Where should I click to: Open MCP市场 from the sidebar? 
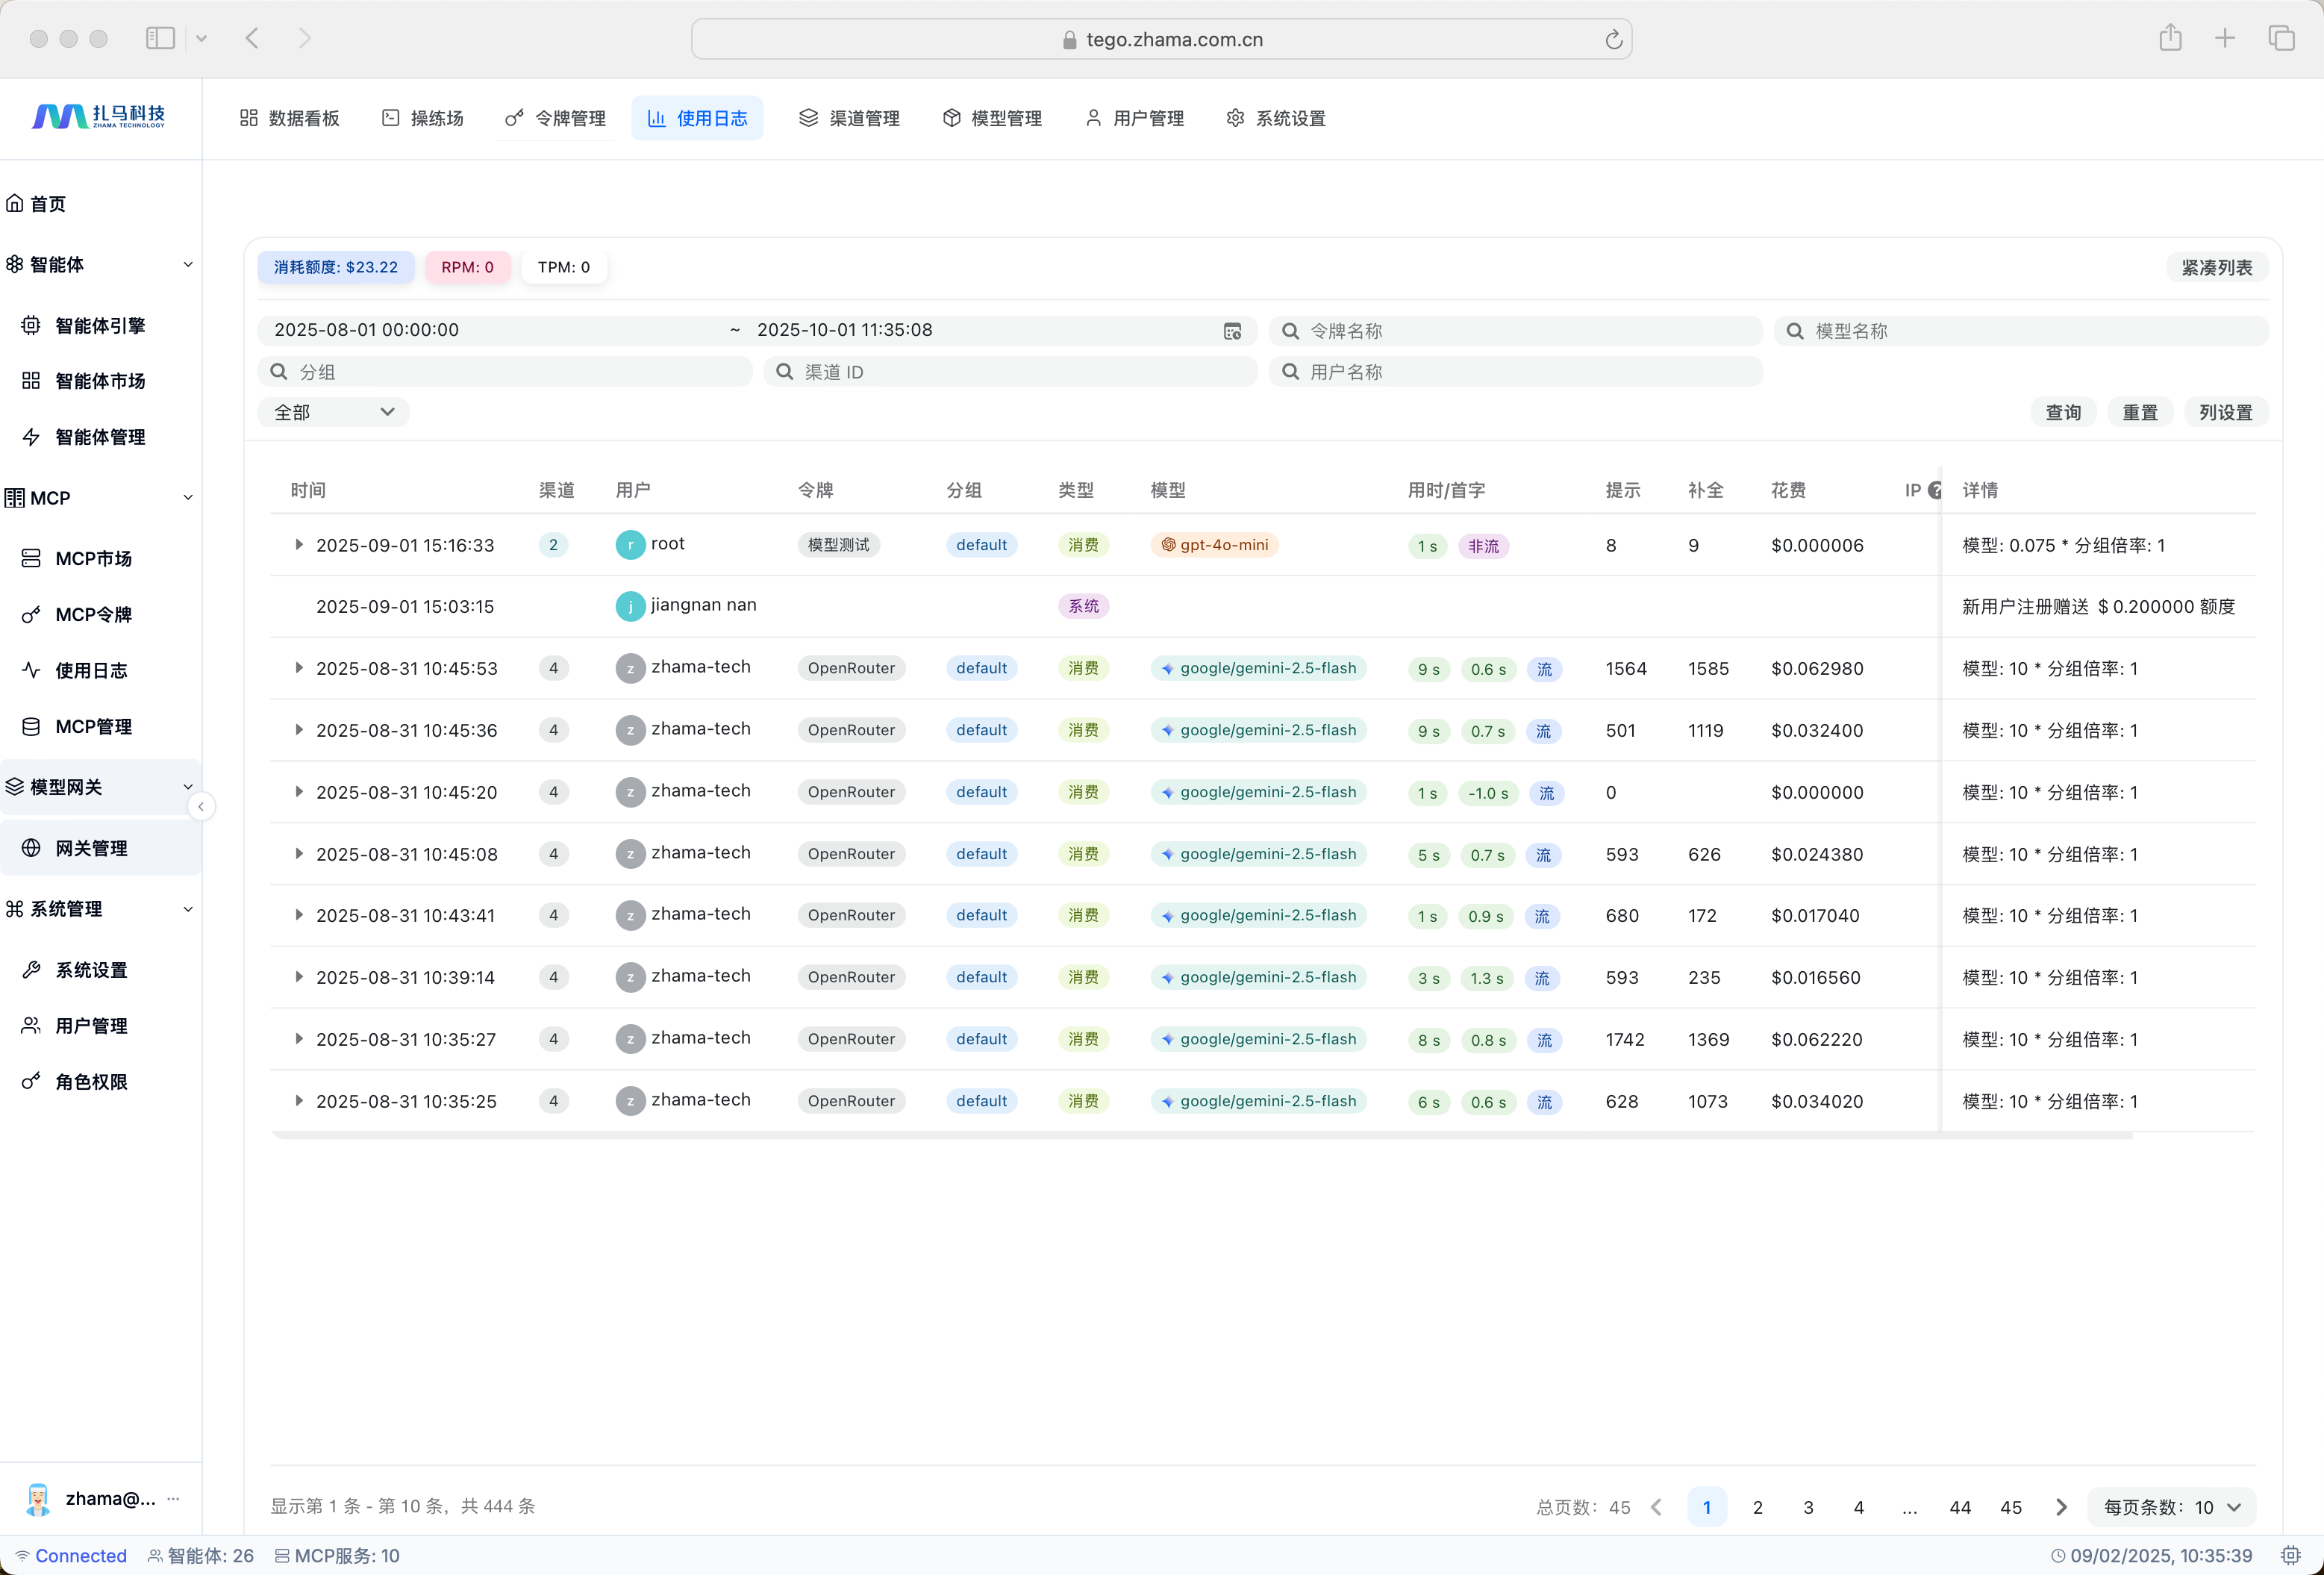[x=93, y=558]
